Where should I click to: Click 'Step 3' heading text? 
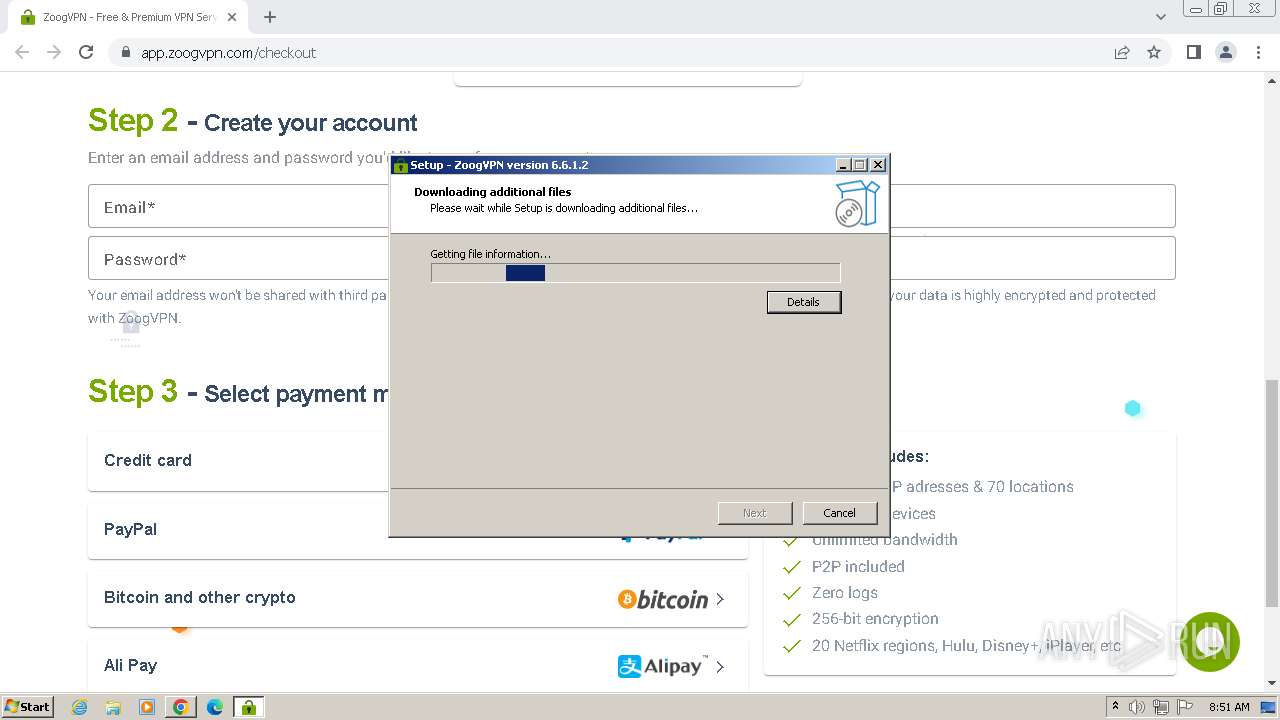click(x=133, y=391)
